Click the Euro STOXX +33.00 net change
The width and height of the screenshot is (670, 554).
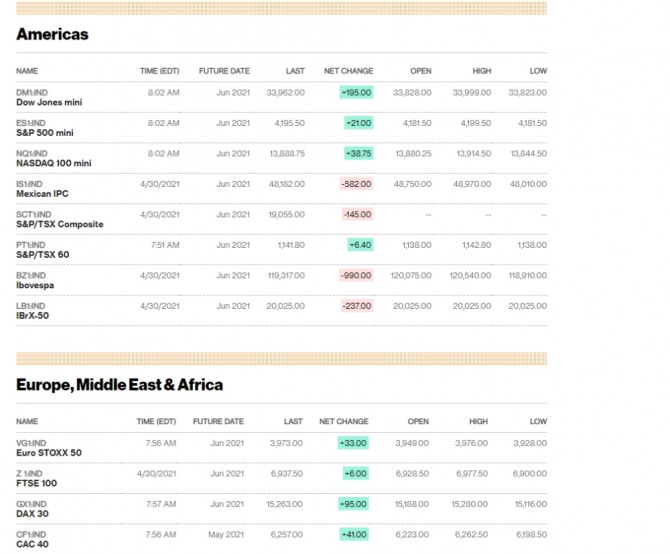click(353, 443)
